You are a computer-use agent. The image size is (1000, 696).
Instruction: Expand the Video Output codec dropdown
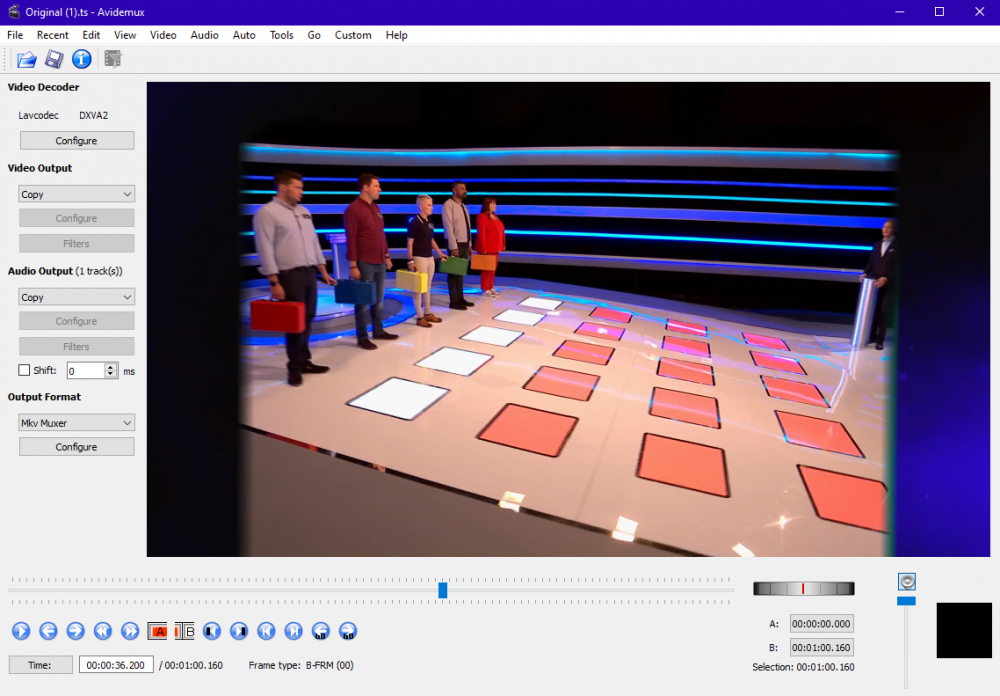76,195
